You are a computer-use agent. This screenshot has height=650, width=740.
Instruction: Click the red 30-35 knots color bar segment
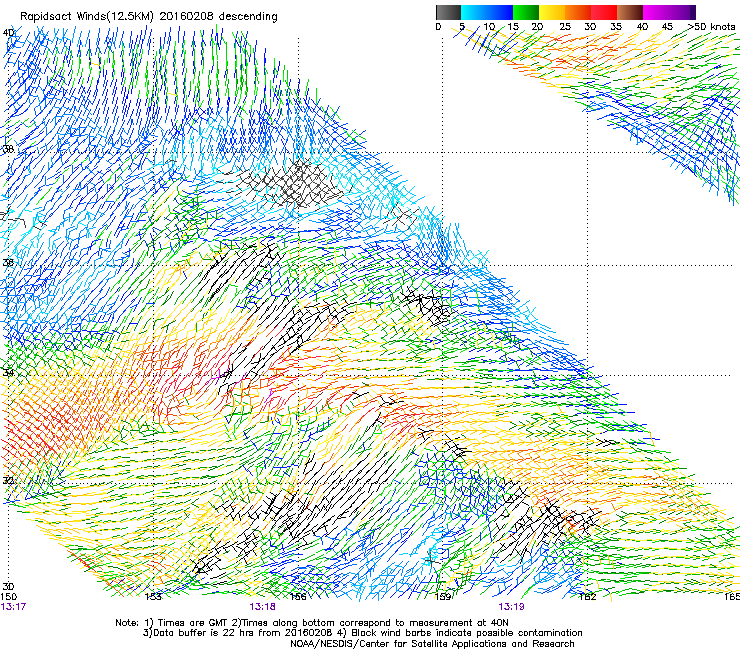604,12
